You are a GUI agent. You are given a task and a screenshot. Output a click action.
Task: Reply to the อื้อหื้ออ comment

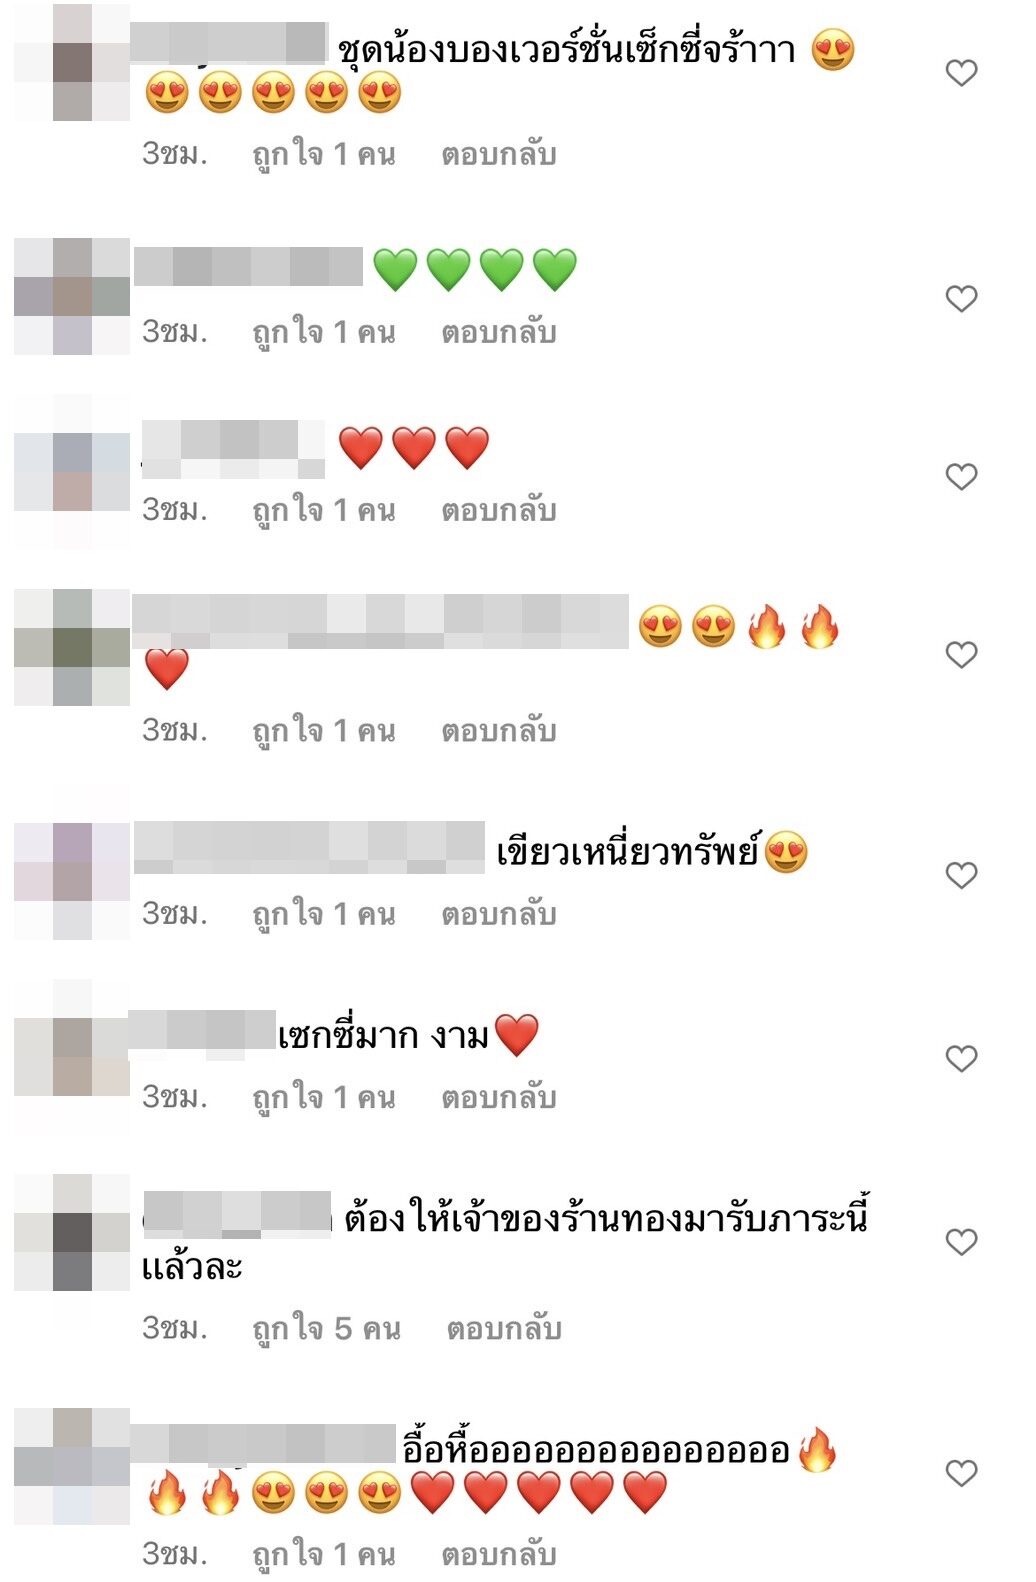499,1554
